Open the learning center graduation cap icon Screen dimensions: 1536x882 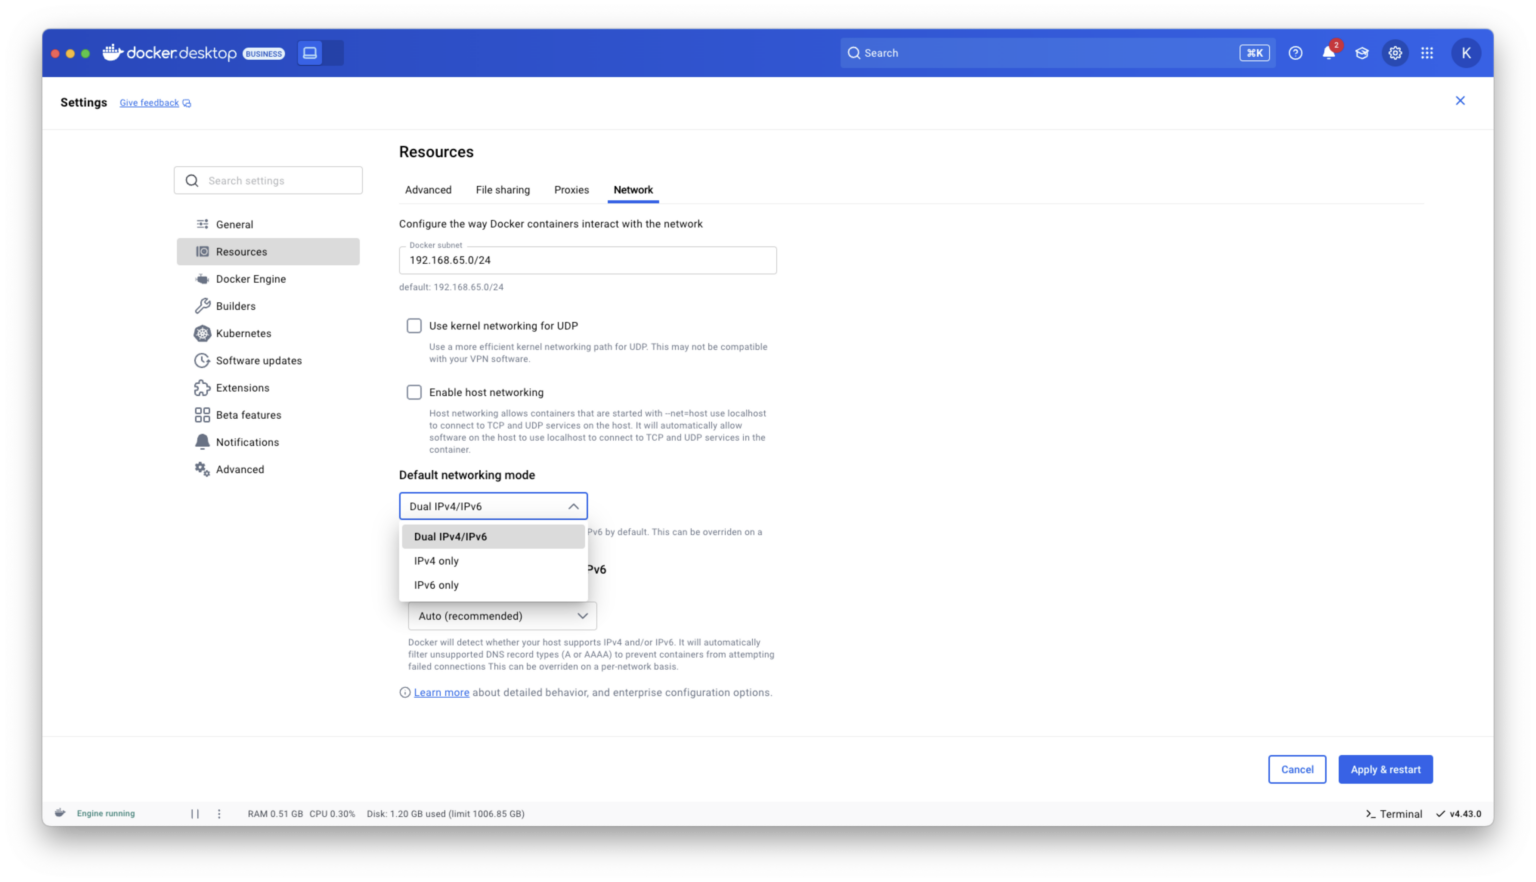(x=1361, y=53)
